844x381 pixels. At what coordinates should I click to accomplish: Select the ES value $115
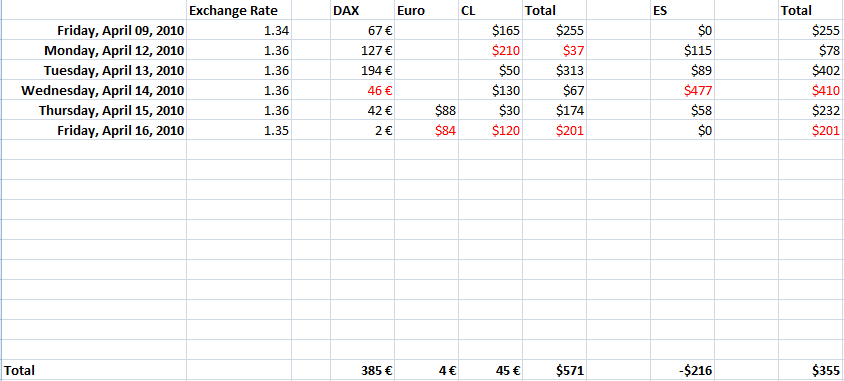683,51
